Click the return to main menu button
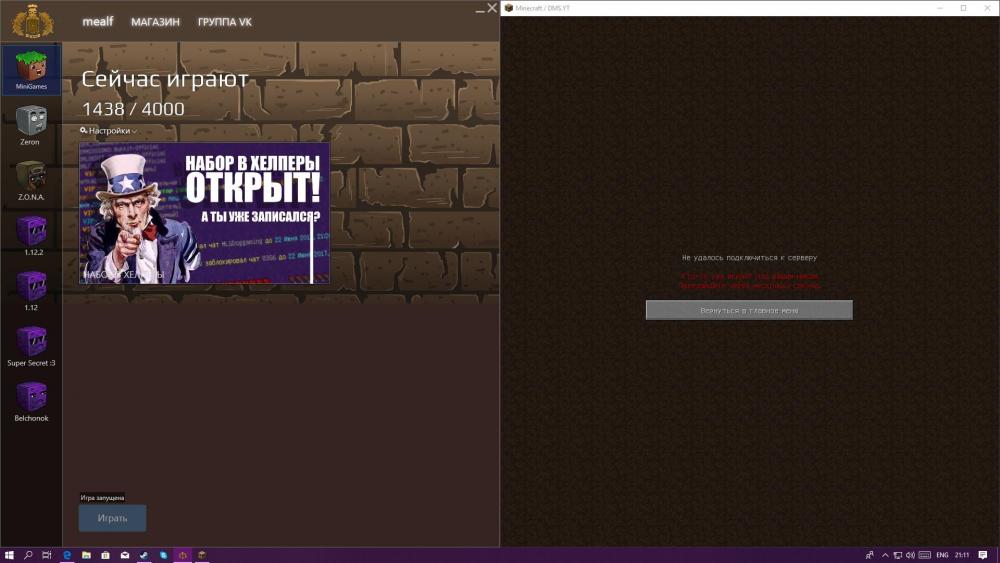1000x563 pixels. click(749, 311)
